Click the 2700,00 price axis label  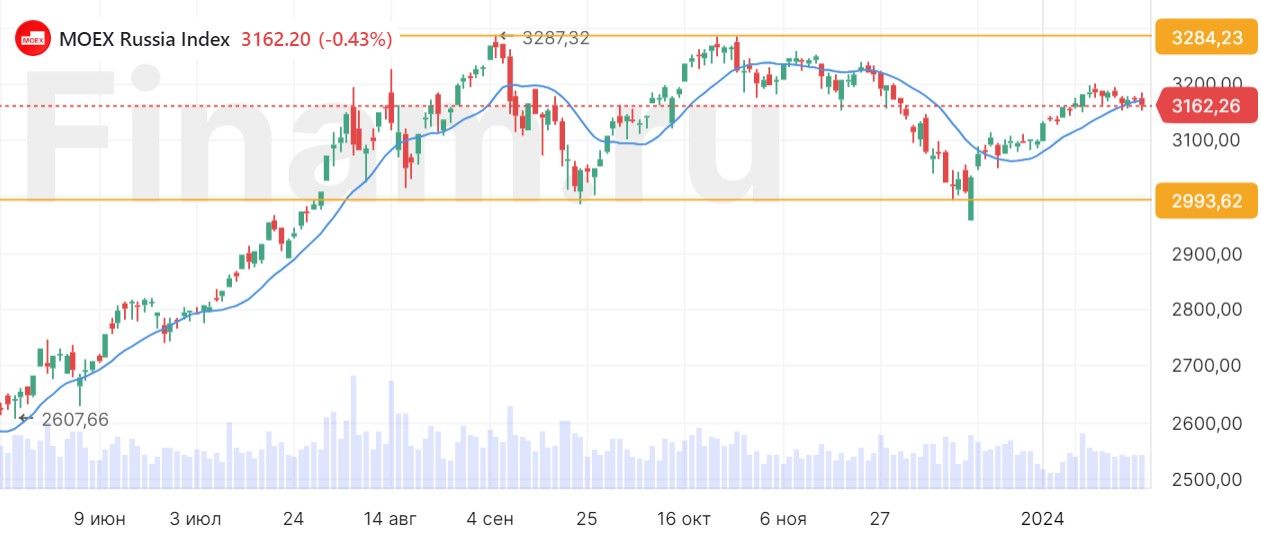1208,366
